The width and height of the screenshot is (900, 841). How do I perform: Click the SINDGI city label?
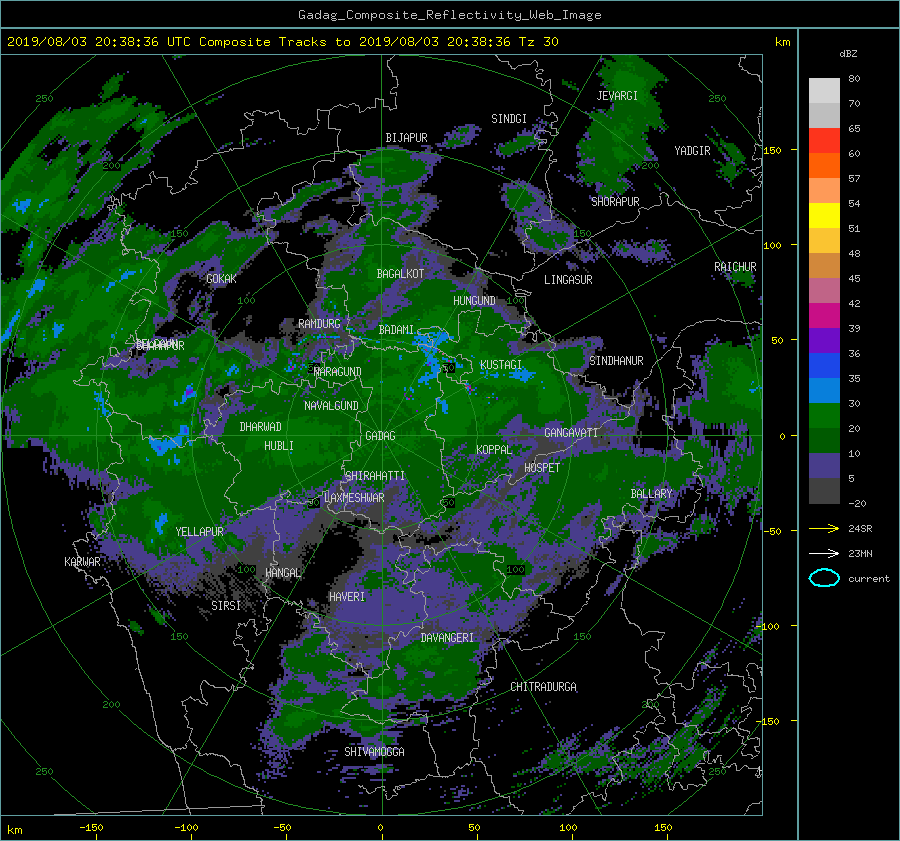point(509,119)
